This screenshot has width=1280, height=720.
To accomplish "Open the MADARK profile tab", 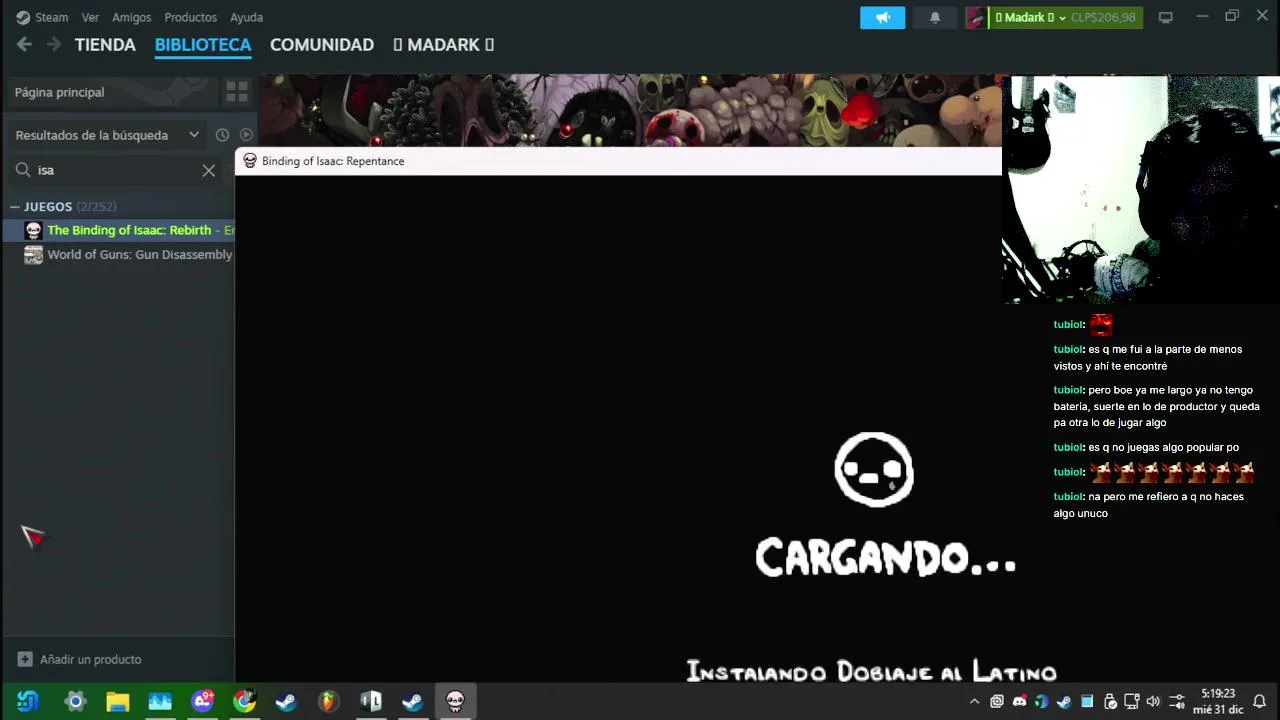I will (443, 45).
